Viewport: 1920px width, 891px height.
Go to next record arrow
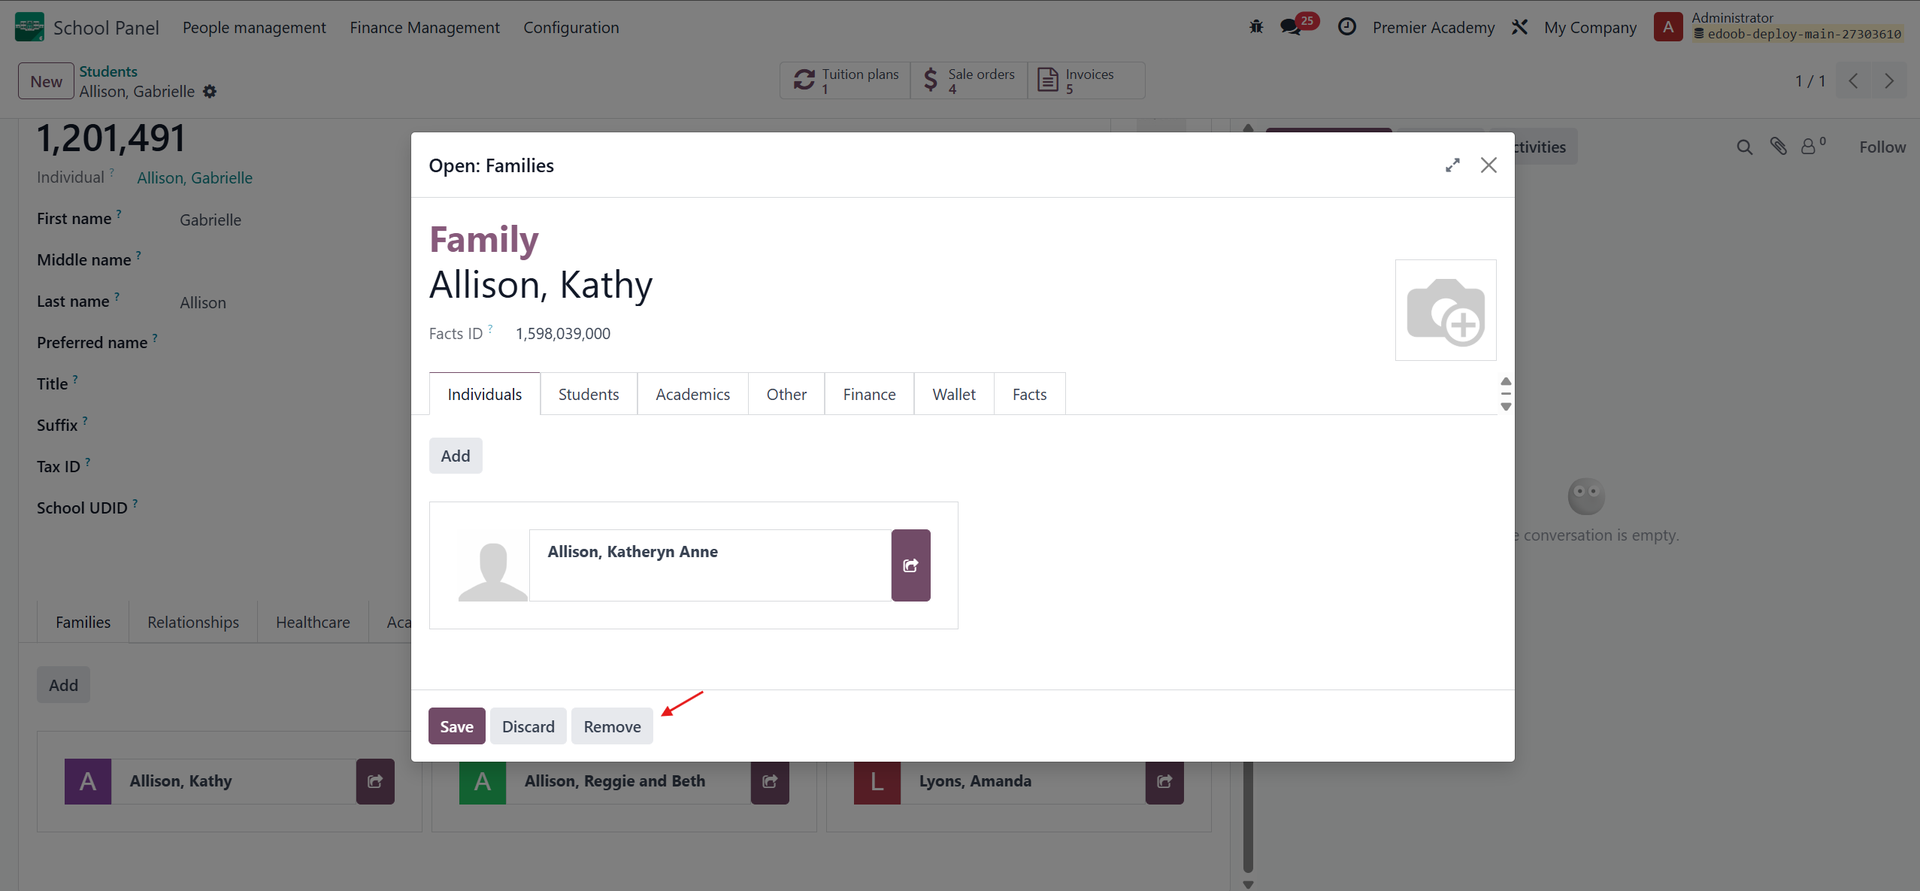(1888, 81)
